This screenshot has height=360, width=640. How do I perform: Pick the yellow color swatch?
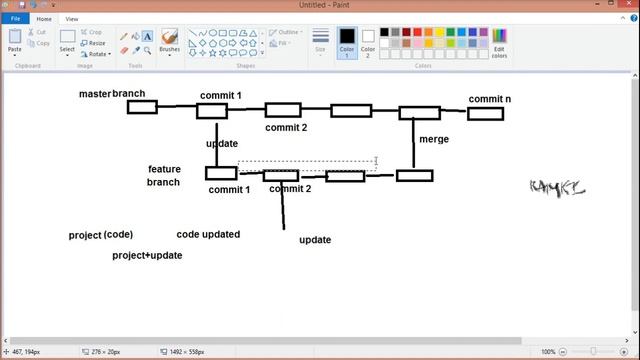point(440,32)
